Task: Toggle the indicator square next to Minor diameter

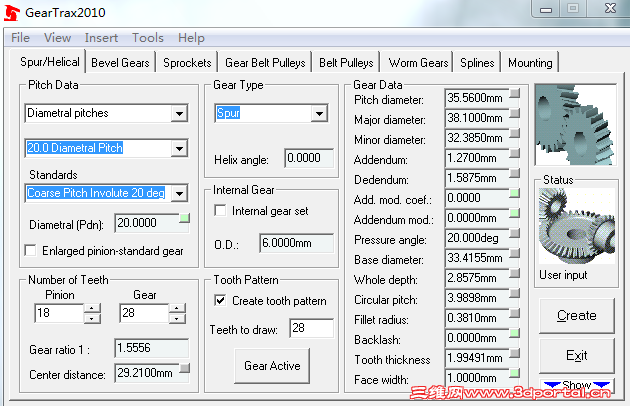Action: coord(515,133)
